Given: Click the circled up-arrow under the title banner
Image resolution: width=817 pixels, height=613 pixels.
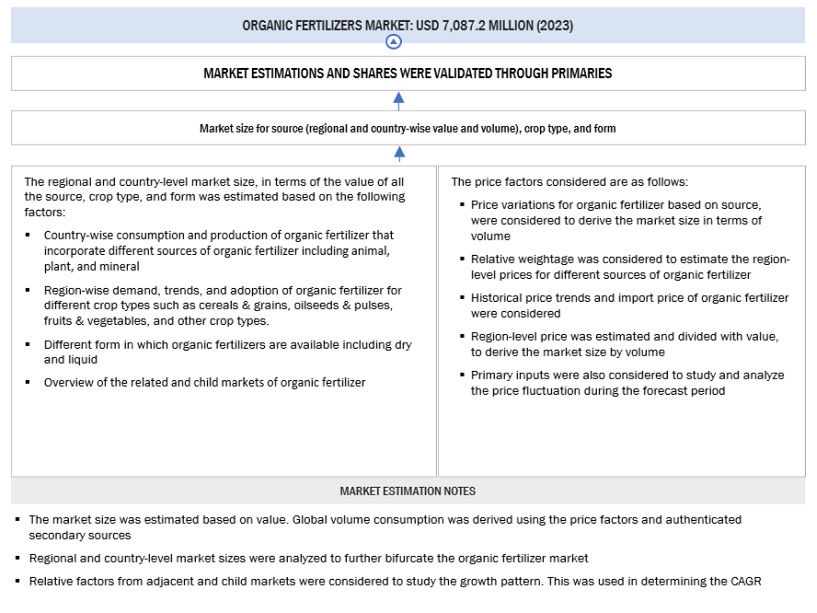Looking at the screenshot, I should click(394, 42).
